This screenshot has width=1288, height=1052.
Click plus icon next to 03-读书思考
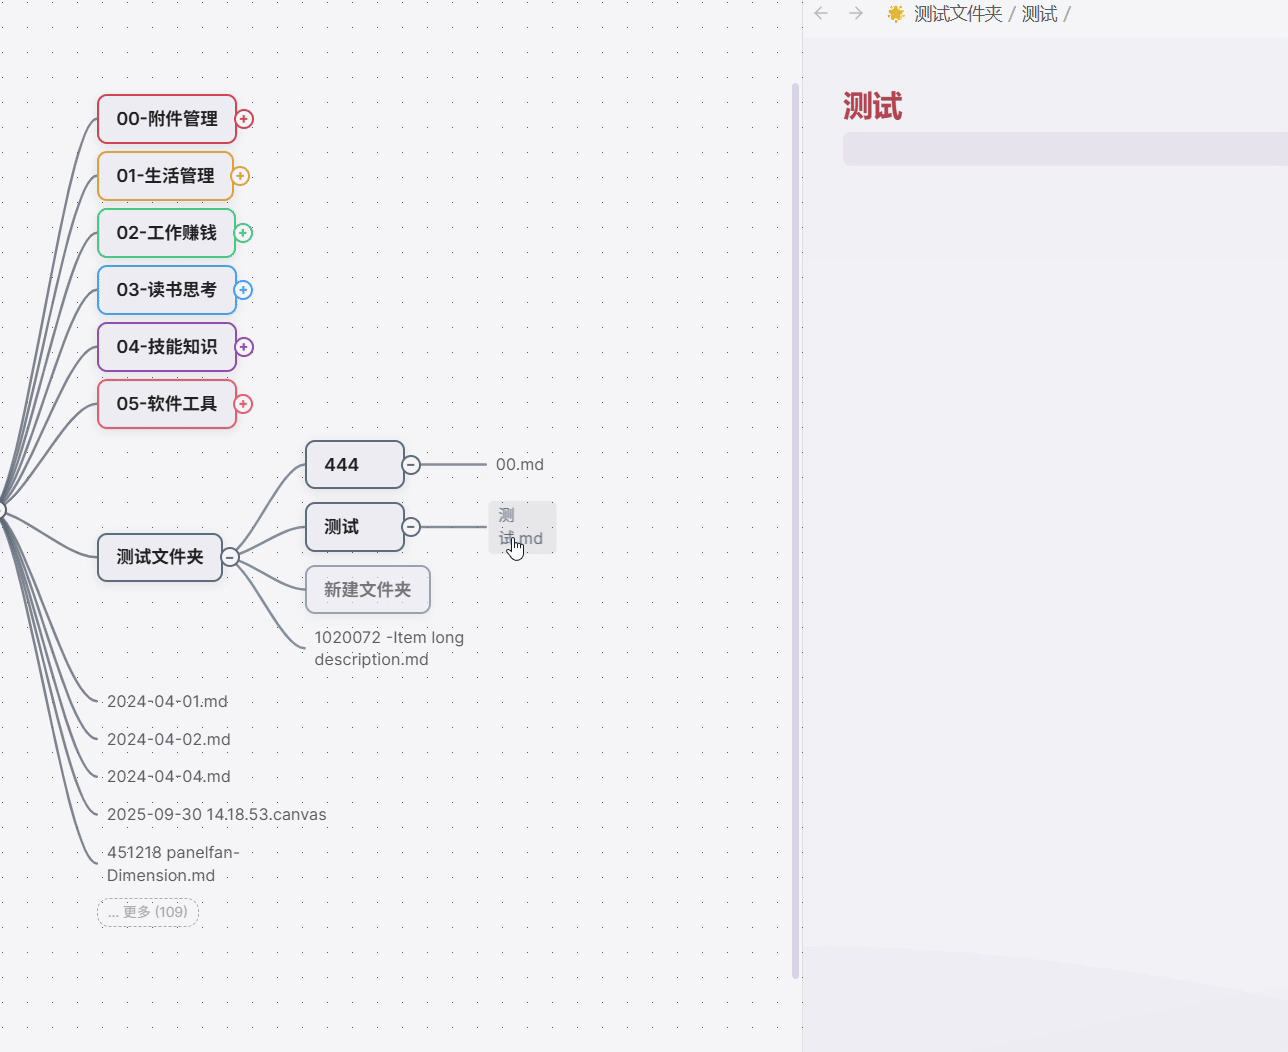tap(243, 290)
